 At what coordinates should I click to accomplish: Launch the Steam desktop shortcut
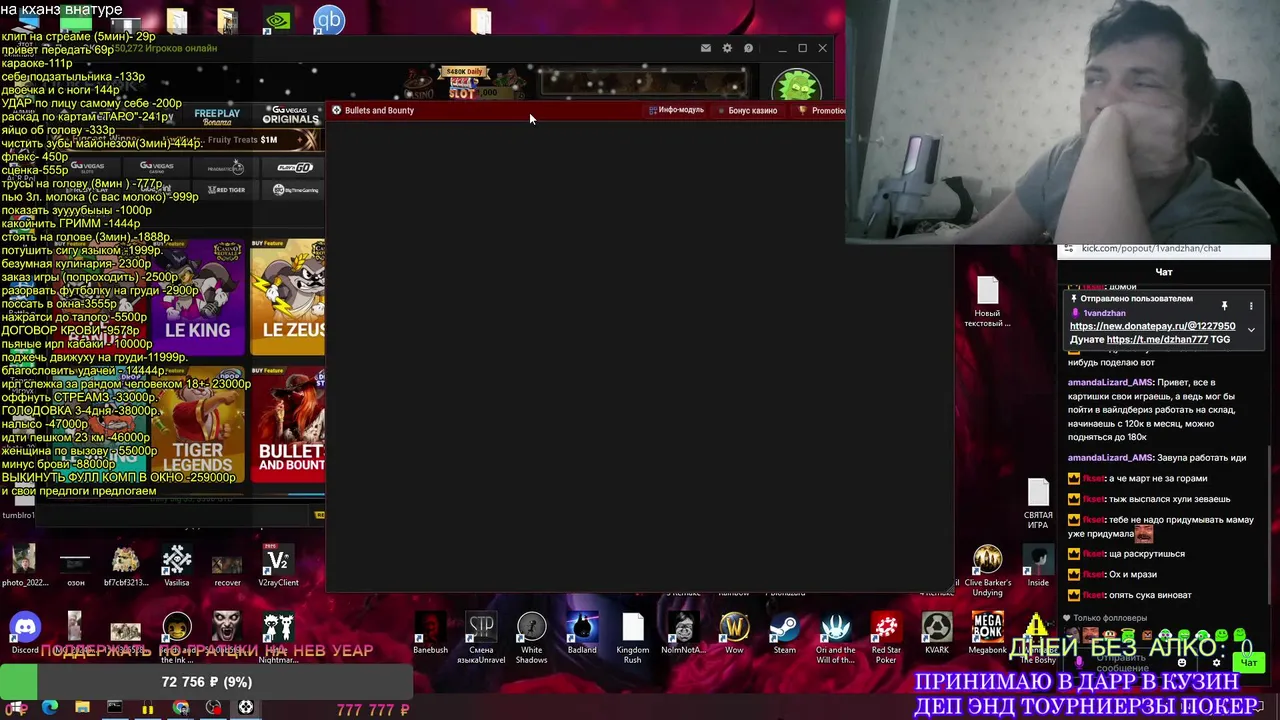pos(784,633)
